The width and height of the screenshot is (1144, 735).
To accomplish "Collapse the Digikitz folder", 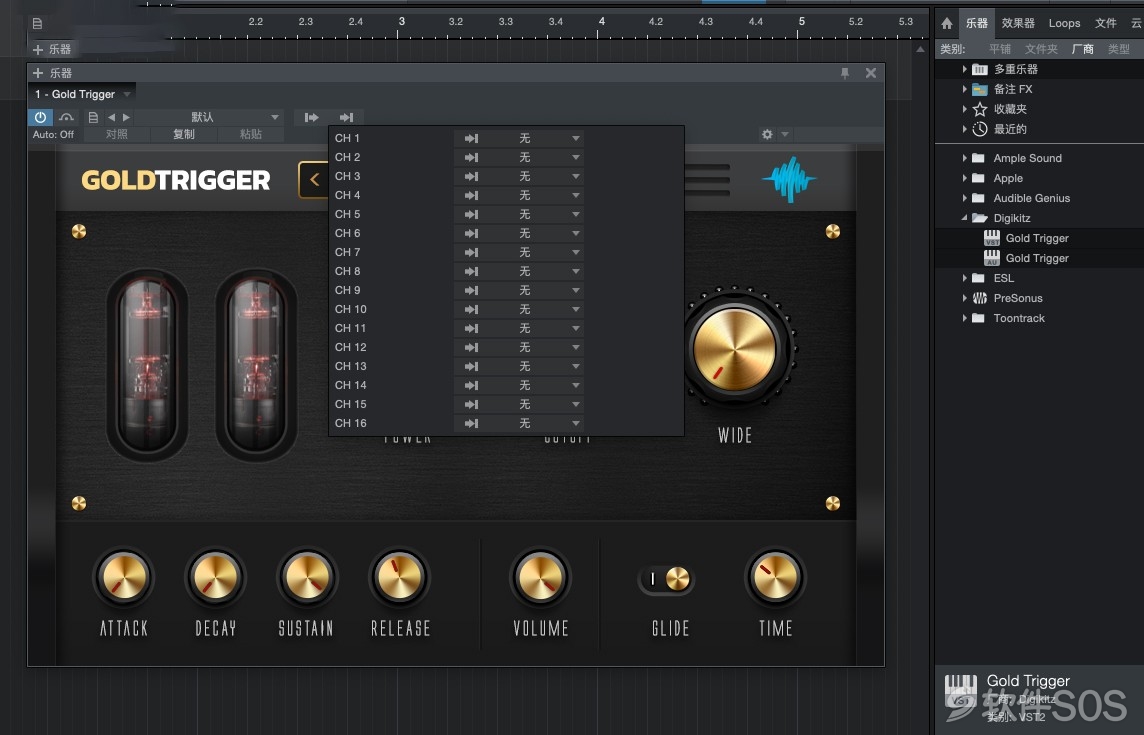I will point(965,218).
